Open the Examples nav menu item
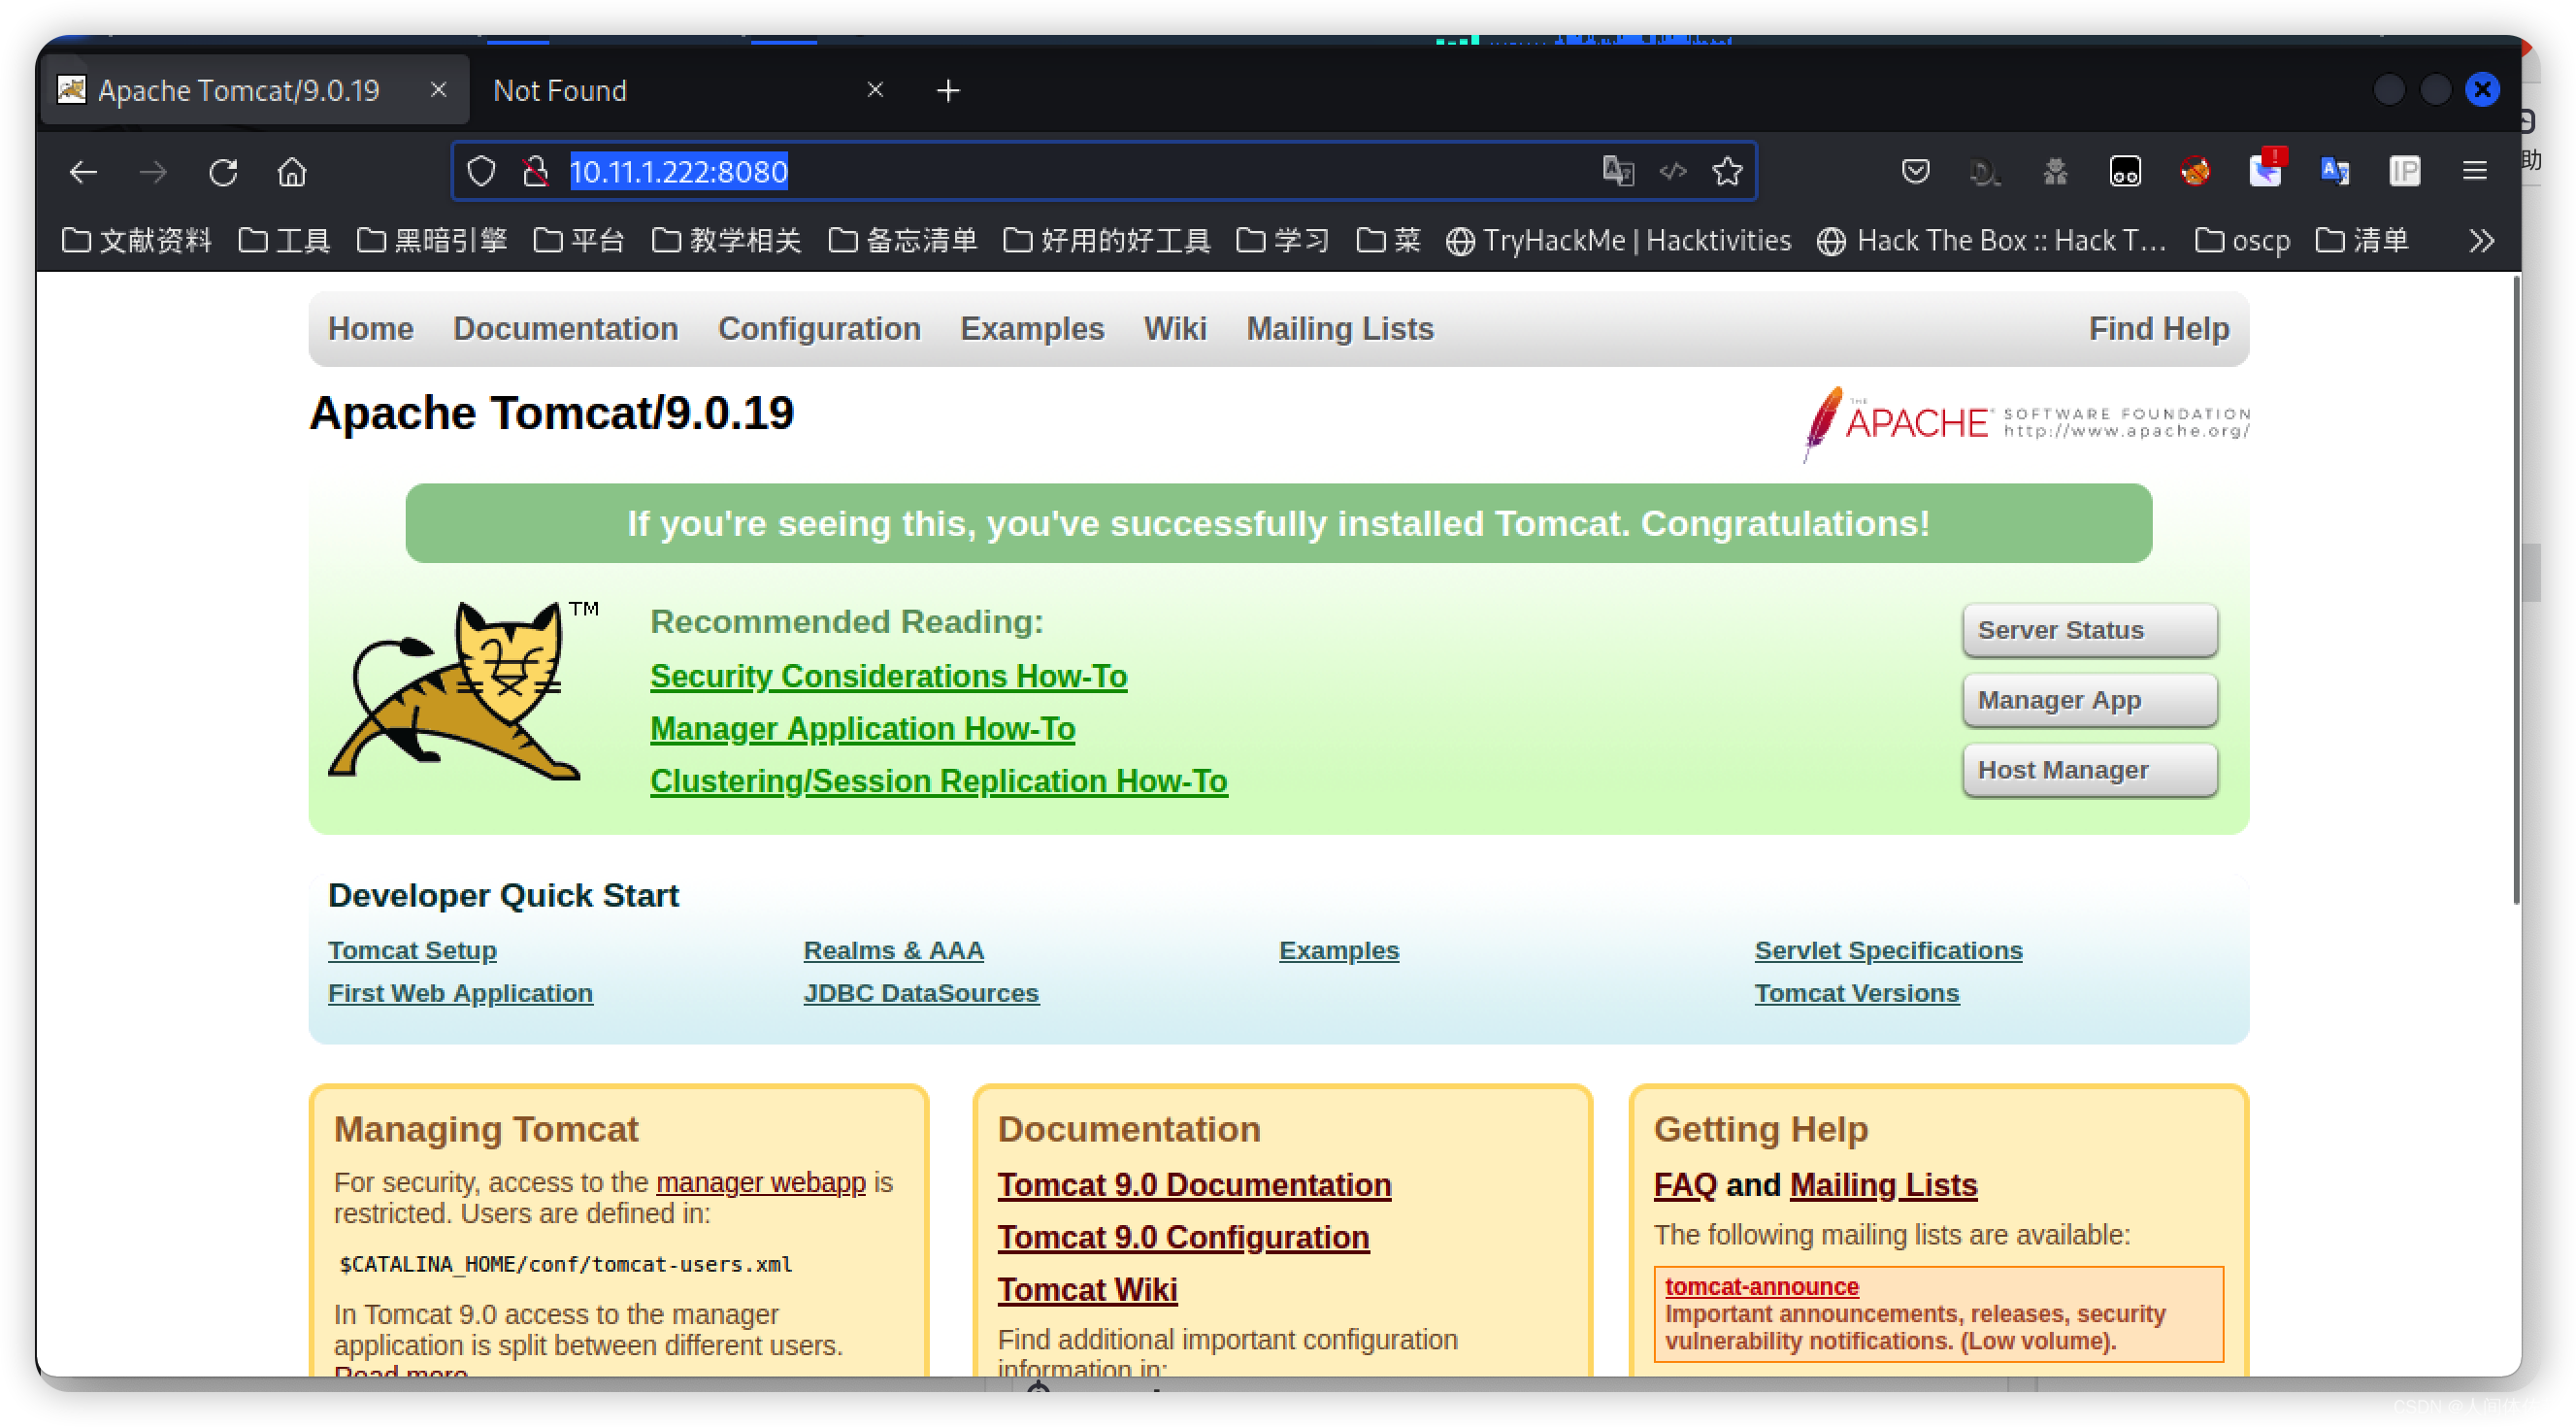This screenshot has width=2576, height=1427. [x=1032, y=329]
